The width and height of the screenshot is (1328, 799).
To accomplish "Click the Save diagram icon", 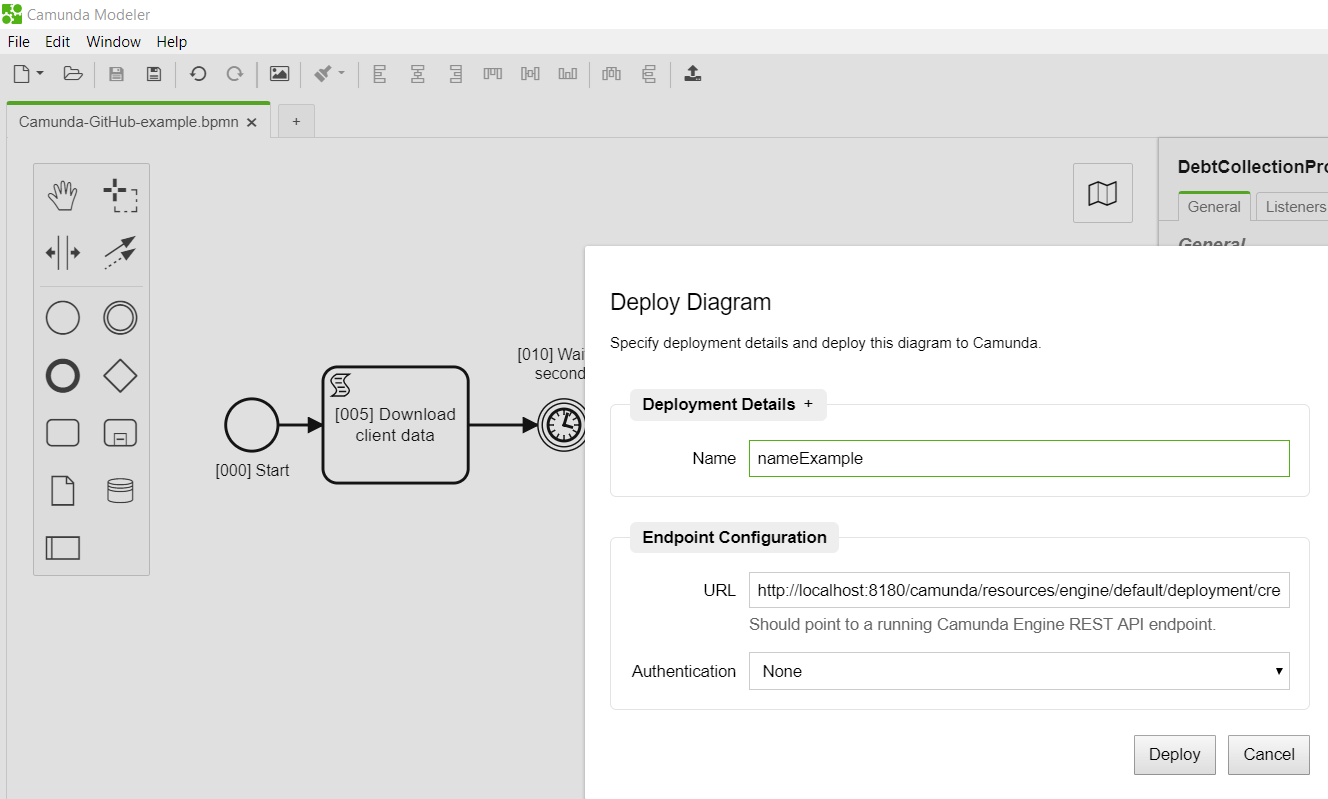I will pyautogui.click(x=116, y=73).
